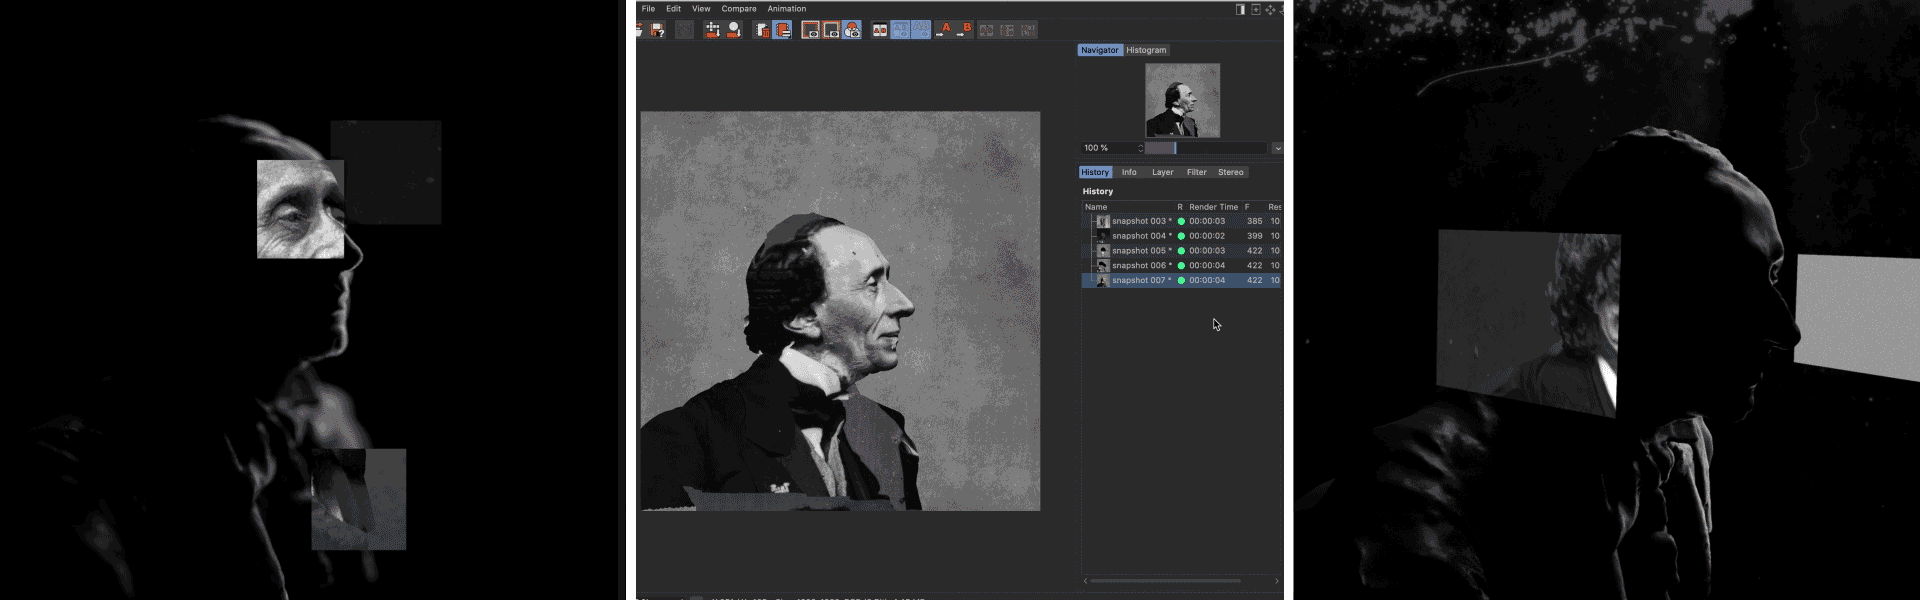Click the snapshot 007 thumbnail icon
Image resolution: width=1920 pixels, height=600 pixels.
click(x=1103, y=281)
